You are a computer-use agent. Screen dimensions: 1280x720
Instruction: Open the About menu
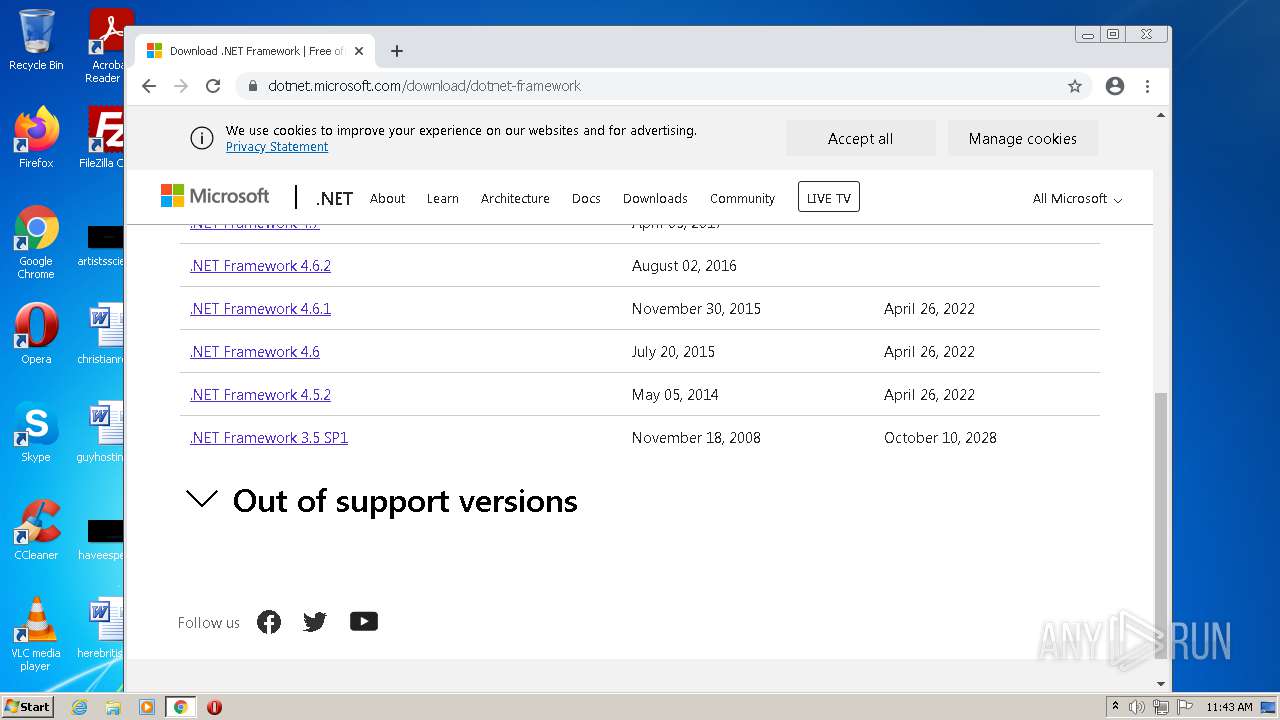[388, 198]
